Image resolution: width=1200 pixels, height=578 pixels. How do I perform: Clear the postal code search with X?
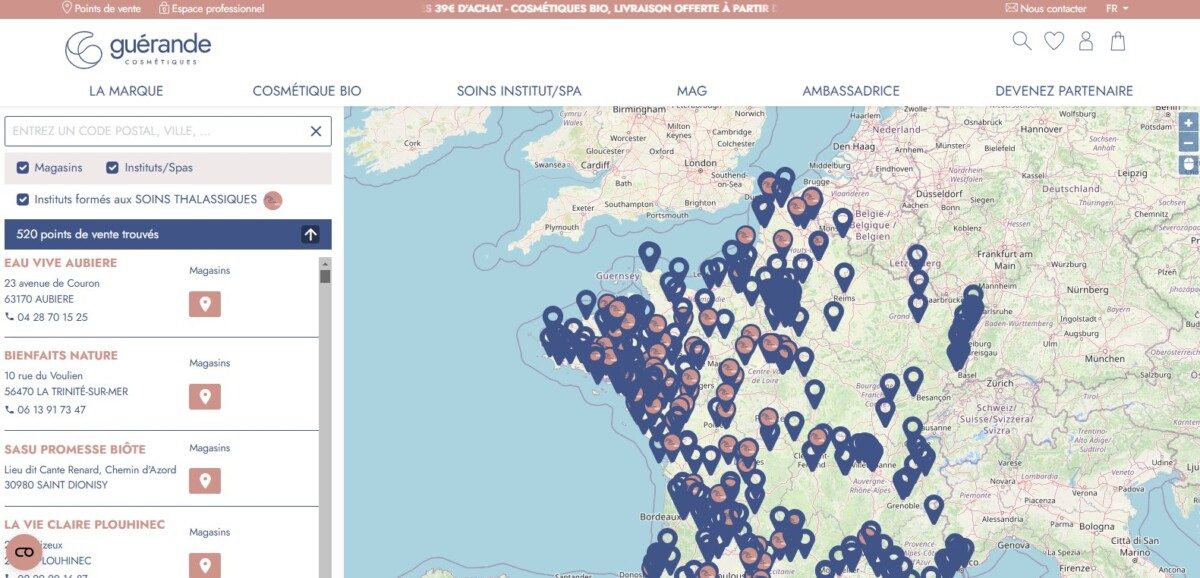tap(316, 131)
